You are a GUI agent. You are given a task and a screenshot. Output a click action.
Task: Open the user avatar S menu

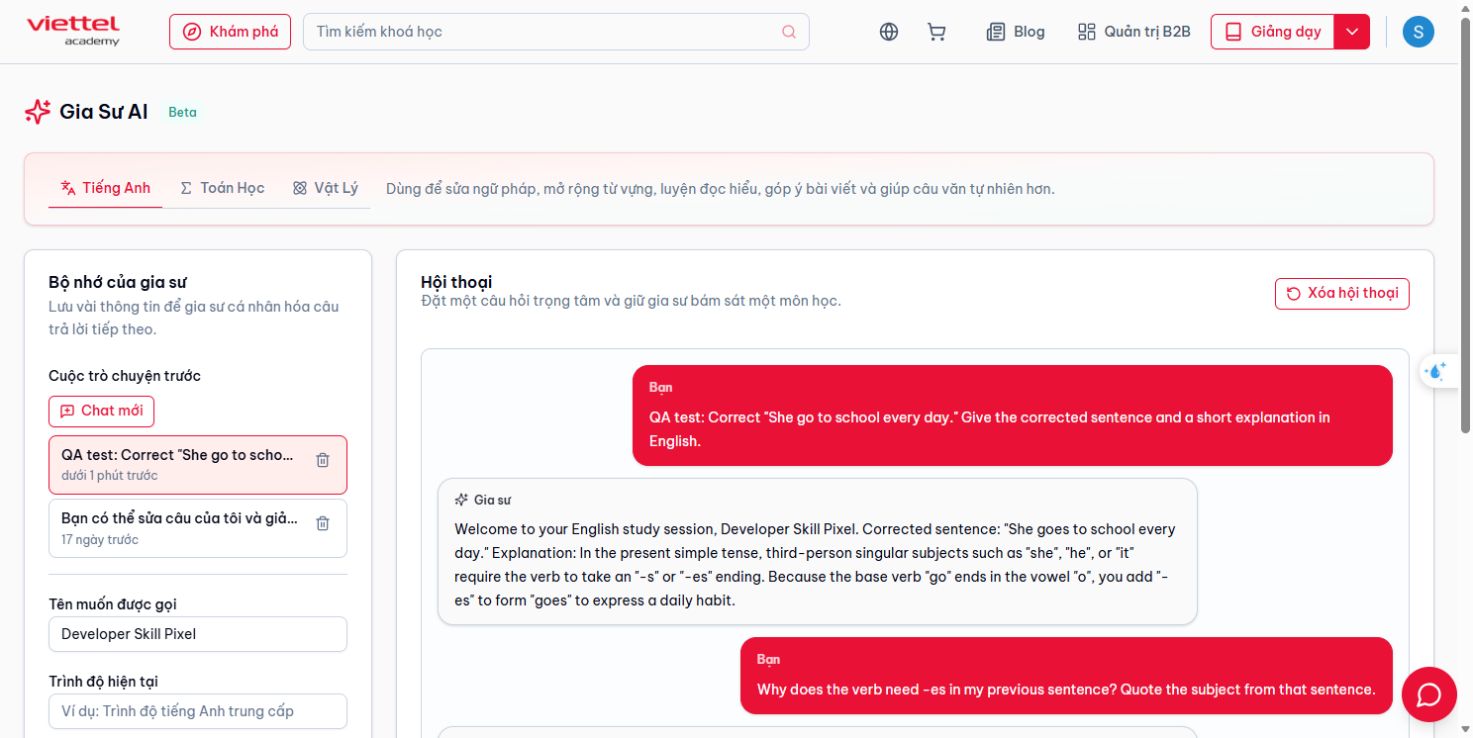pos(1418,32)
